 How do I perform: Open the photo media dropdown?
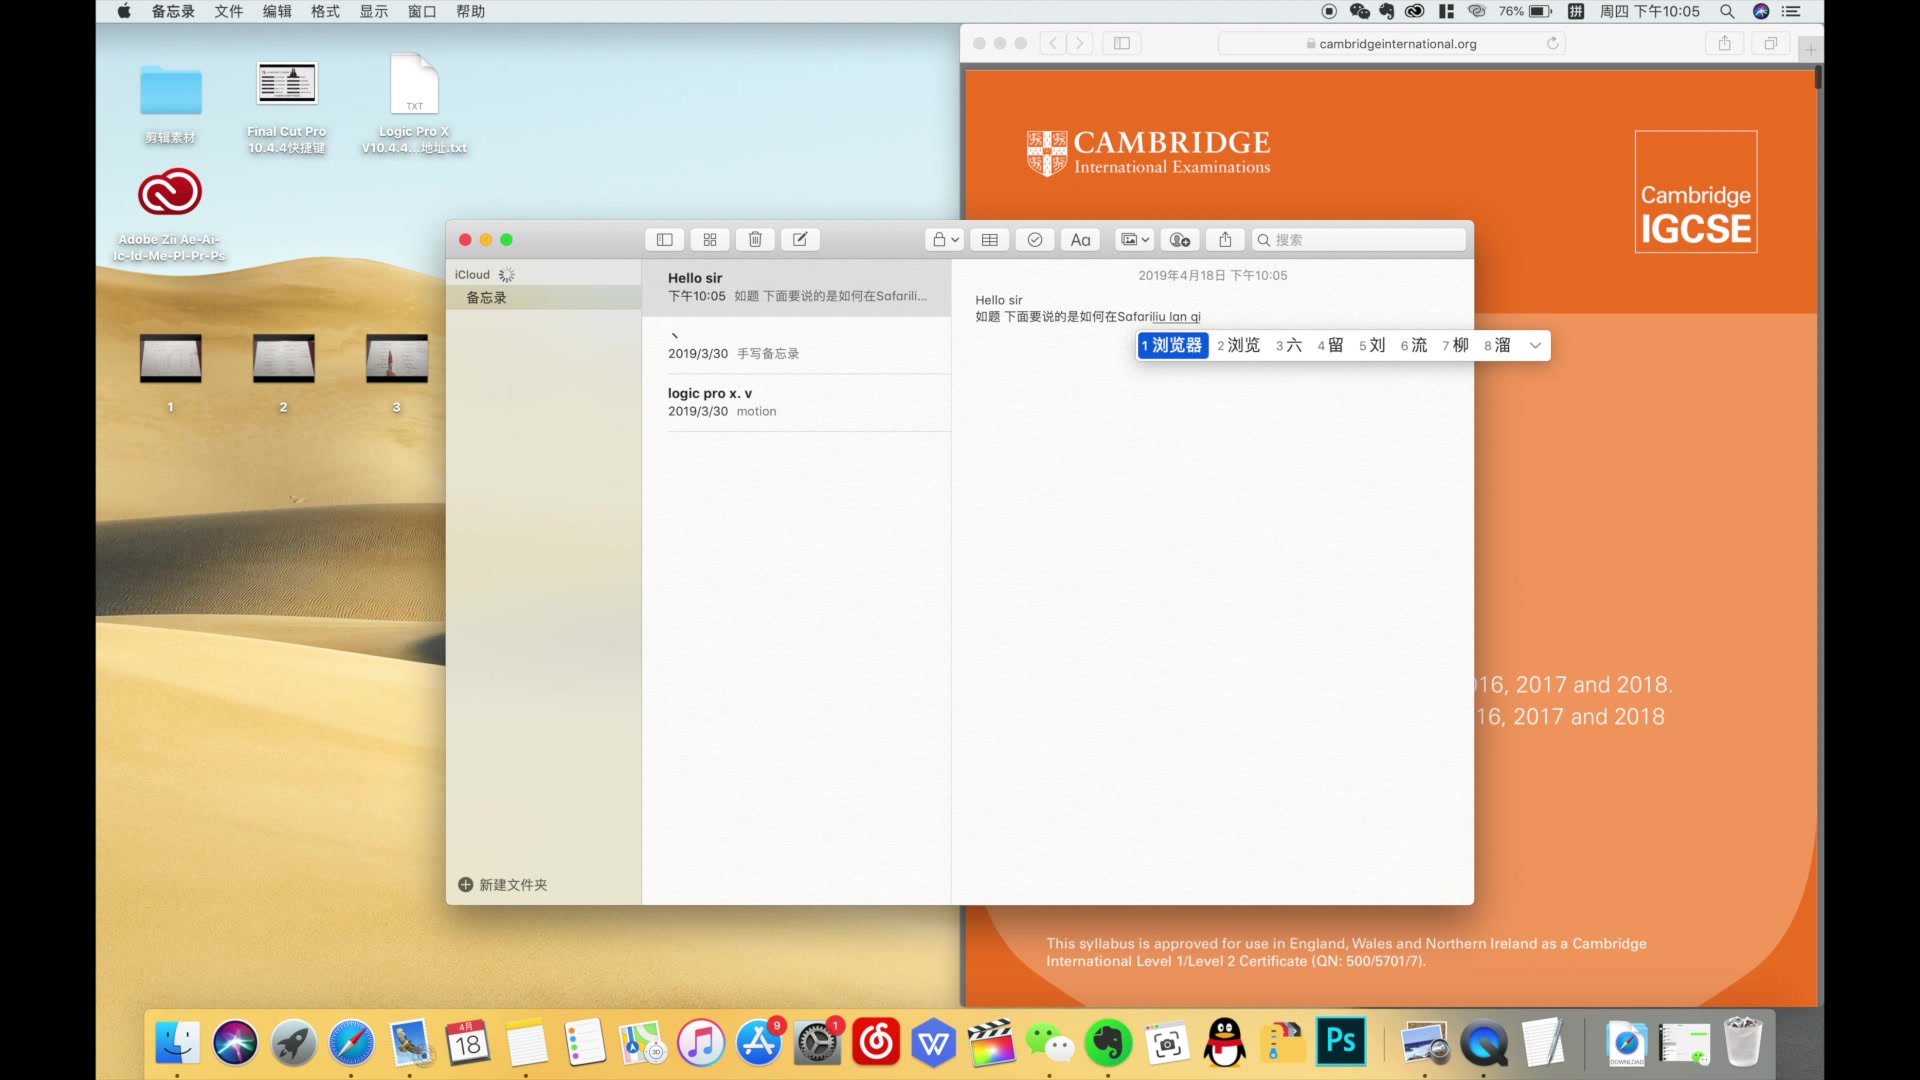(1134, 240)
